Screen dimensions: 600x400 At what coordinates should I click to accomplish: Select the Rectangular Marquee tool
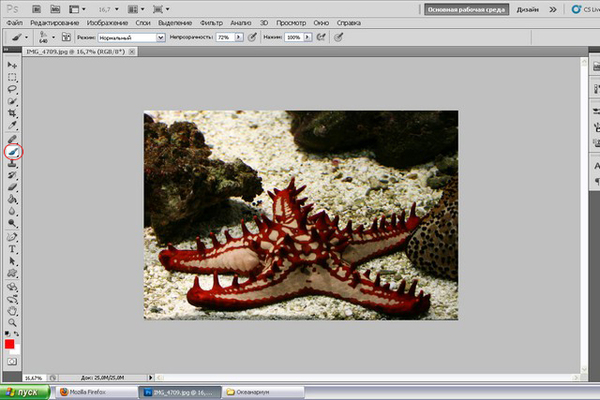(12, 77)
